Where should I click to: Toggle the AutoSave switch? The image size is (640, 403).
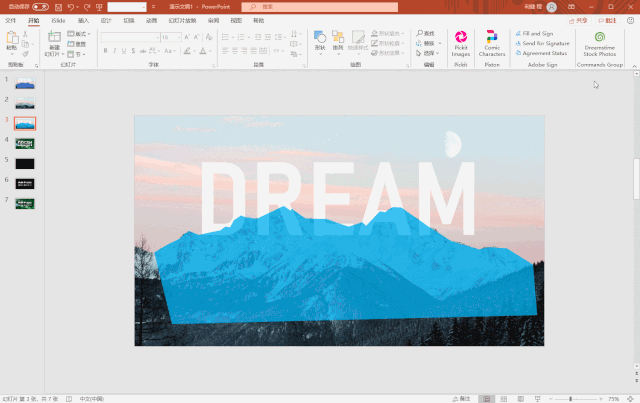40,7
